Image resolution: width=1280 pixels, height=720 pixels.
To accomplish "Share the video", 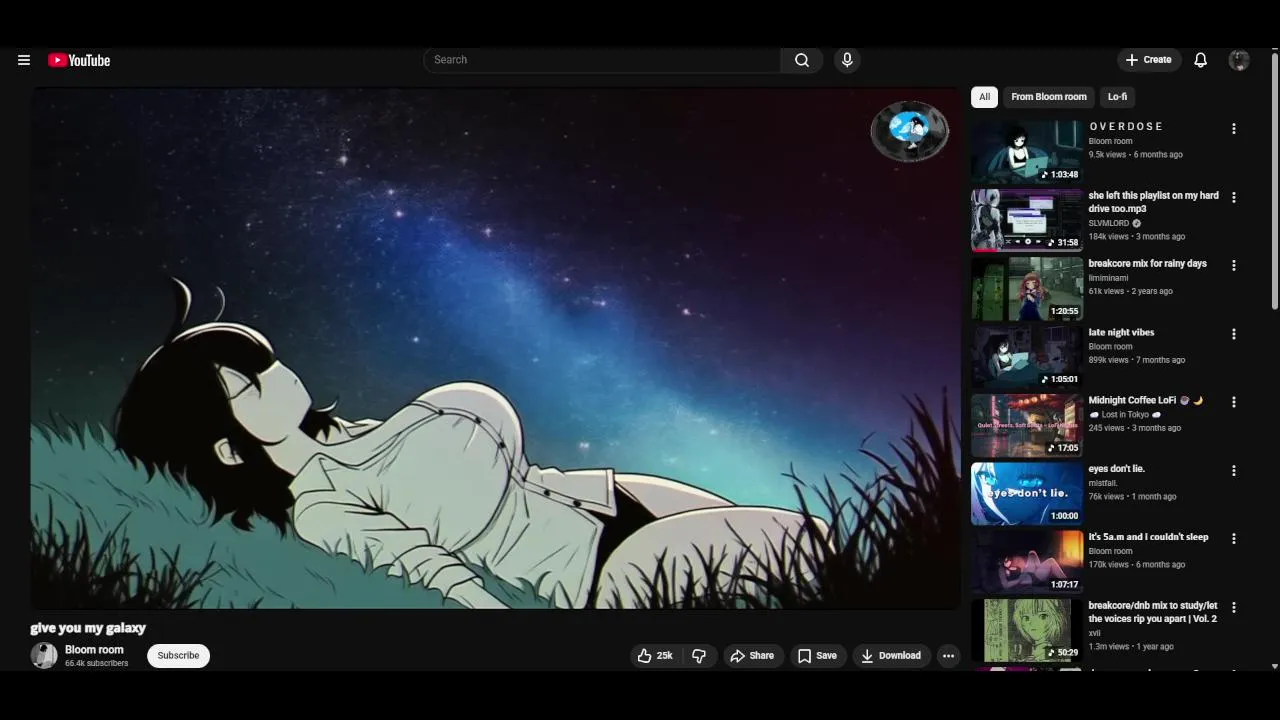I will click(752, 656).
